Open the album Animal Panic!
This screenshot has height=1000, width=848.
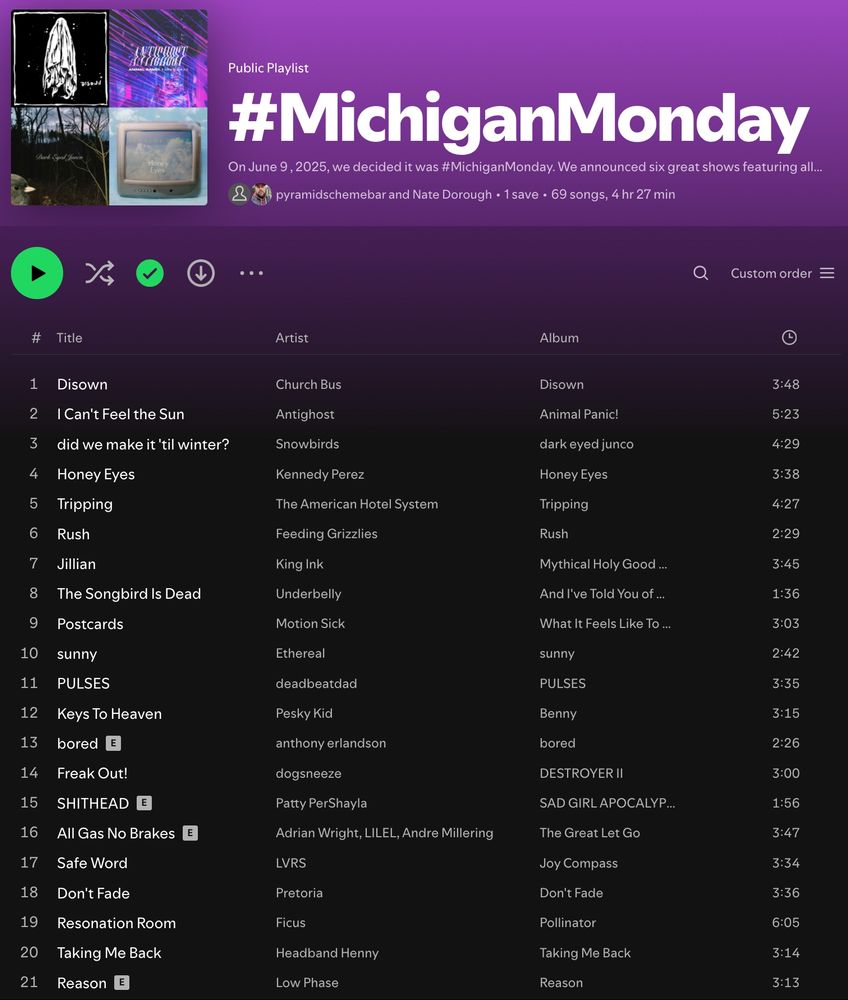point(579,415)
